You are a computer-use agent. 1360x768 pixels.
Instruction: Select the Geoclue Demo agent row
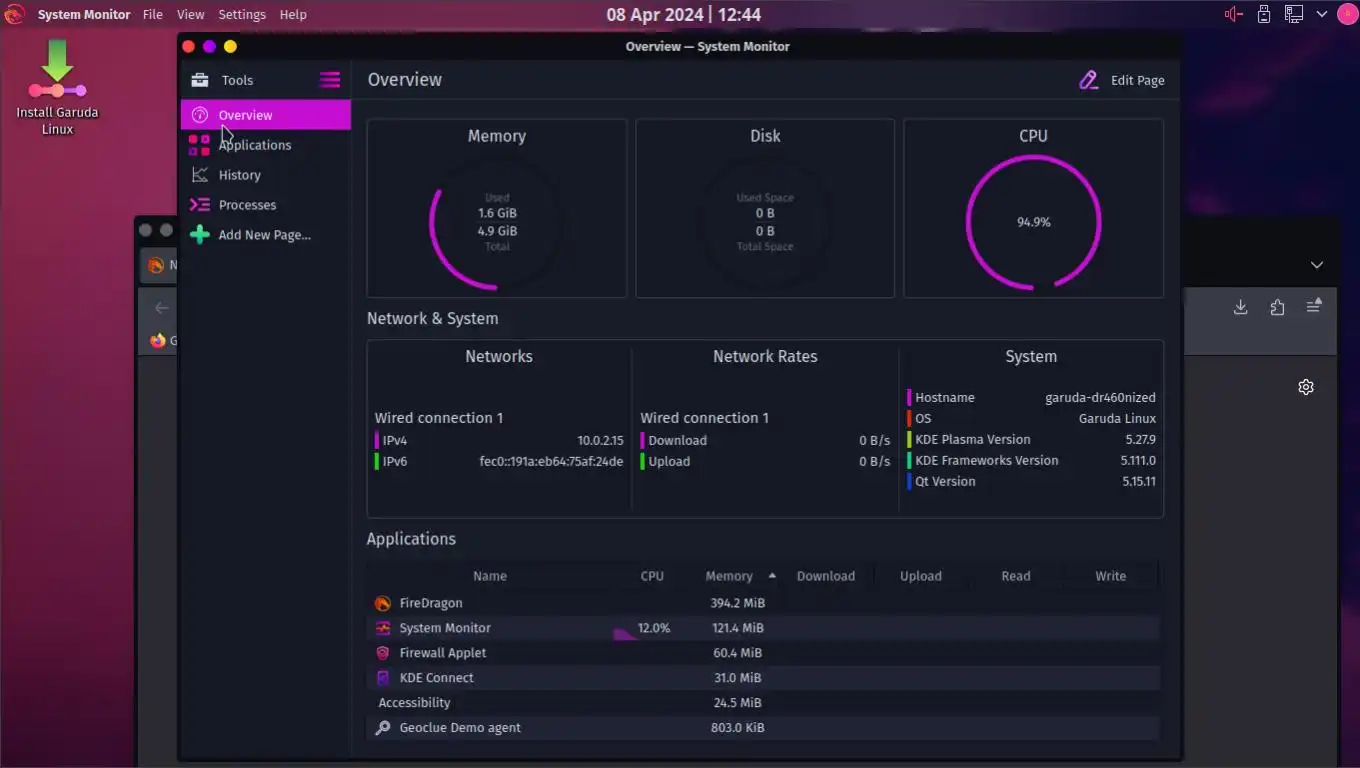pyautogui.click(x=765, y=728)
